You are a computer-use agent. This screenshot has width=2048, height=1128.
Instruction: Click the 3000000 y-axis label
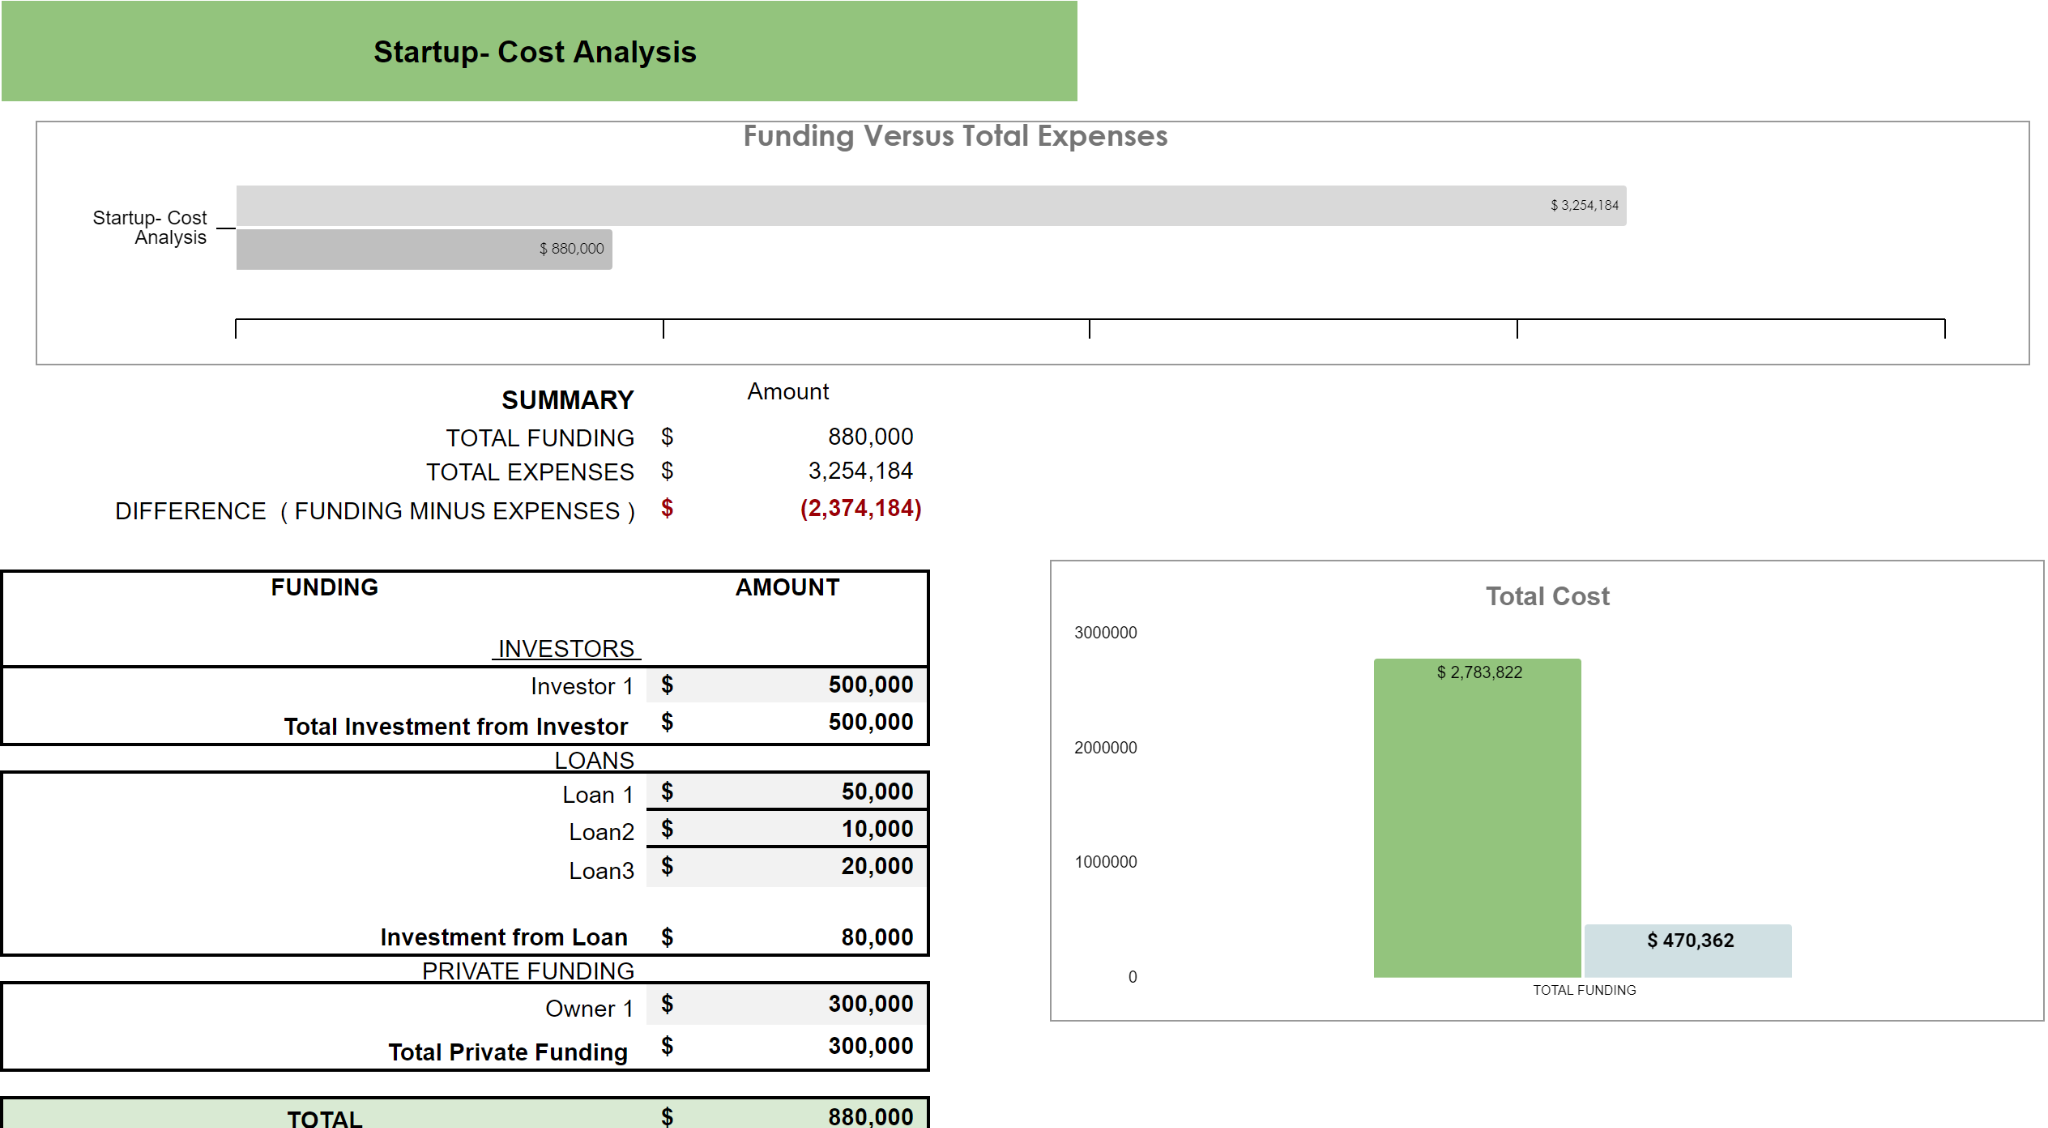click(x=1105, y=632)
